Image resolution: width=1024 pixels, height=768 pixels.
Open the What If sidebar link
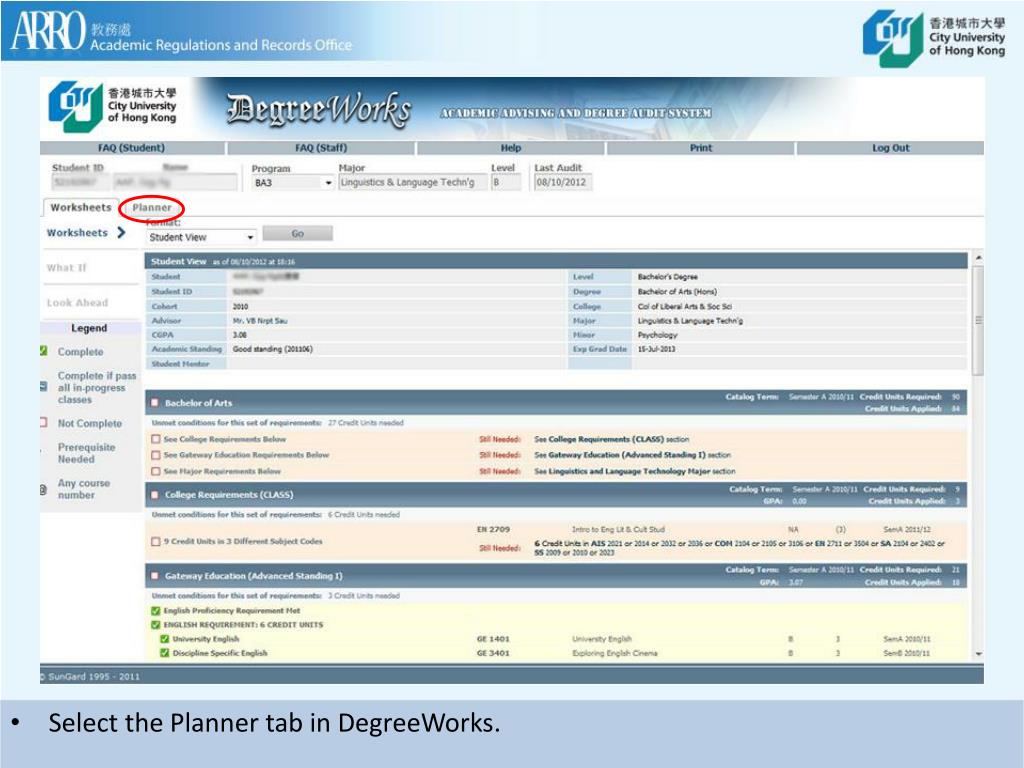67,268
